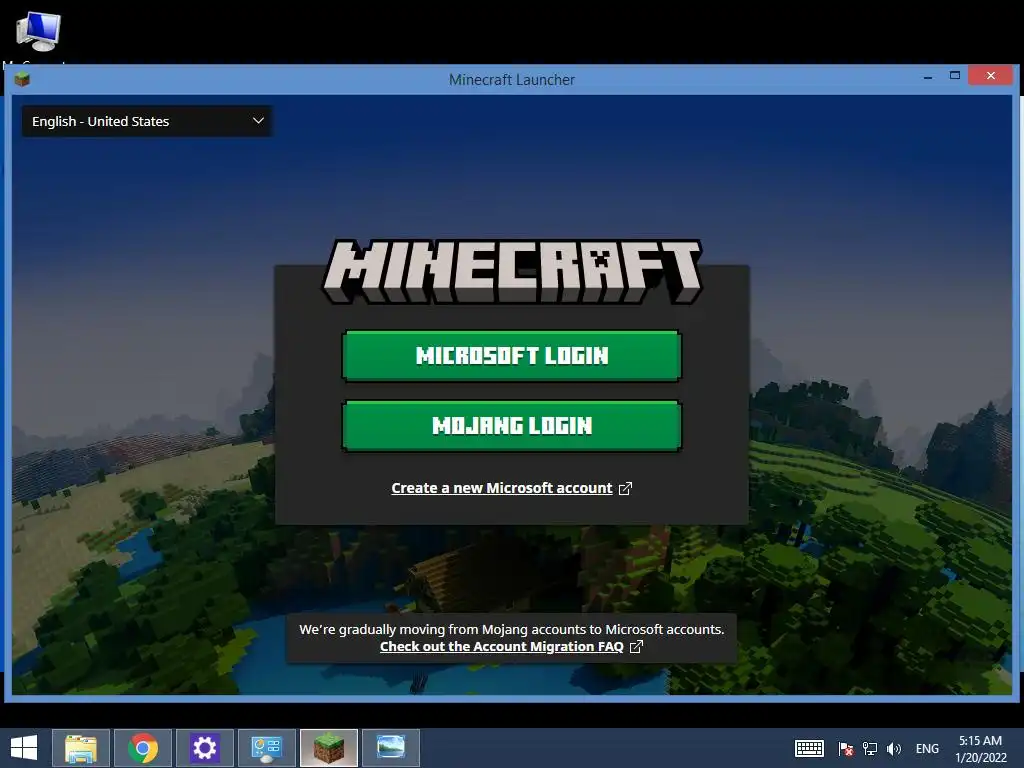Image resolution: width=1024 pixels, height=768 pixels.
Task: Open the network status tray icon
Action: [870, 748]
